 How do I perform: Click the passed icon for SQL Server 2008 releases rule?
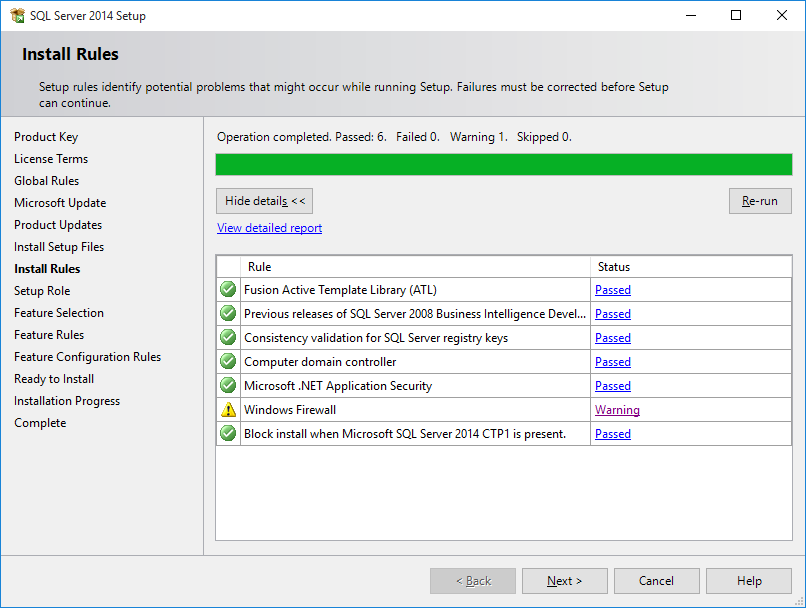tap(228, 313)
